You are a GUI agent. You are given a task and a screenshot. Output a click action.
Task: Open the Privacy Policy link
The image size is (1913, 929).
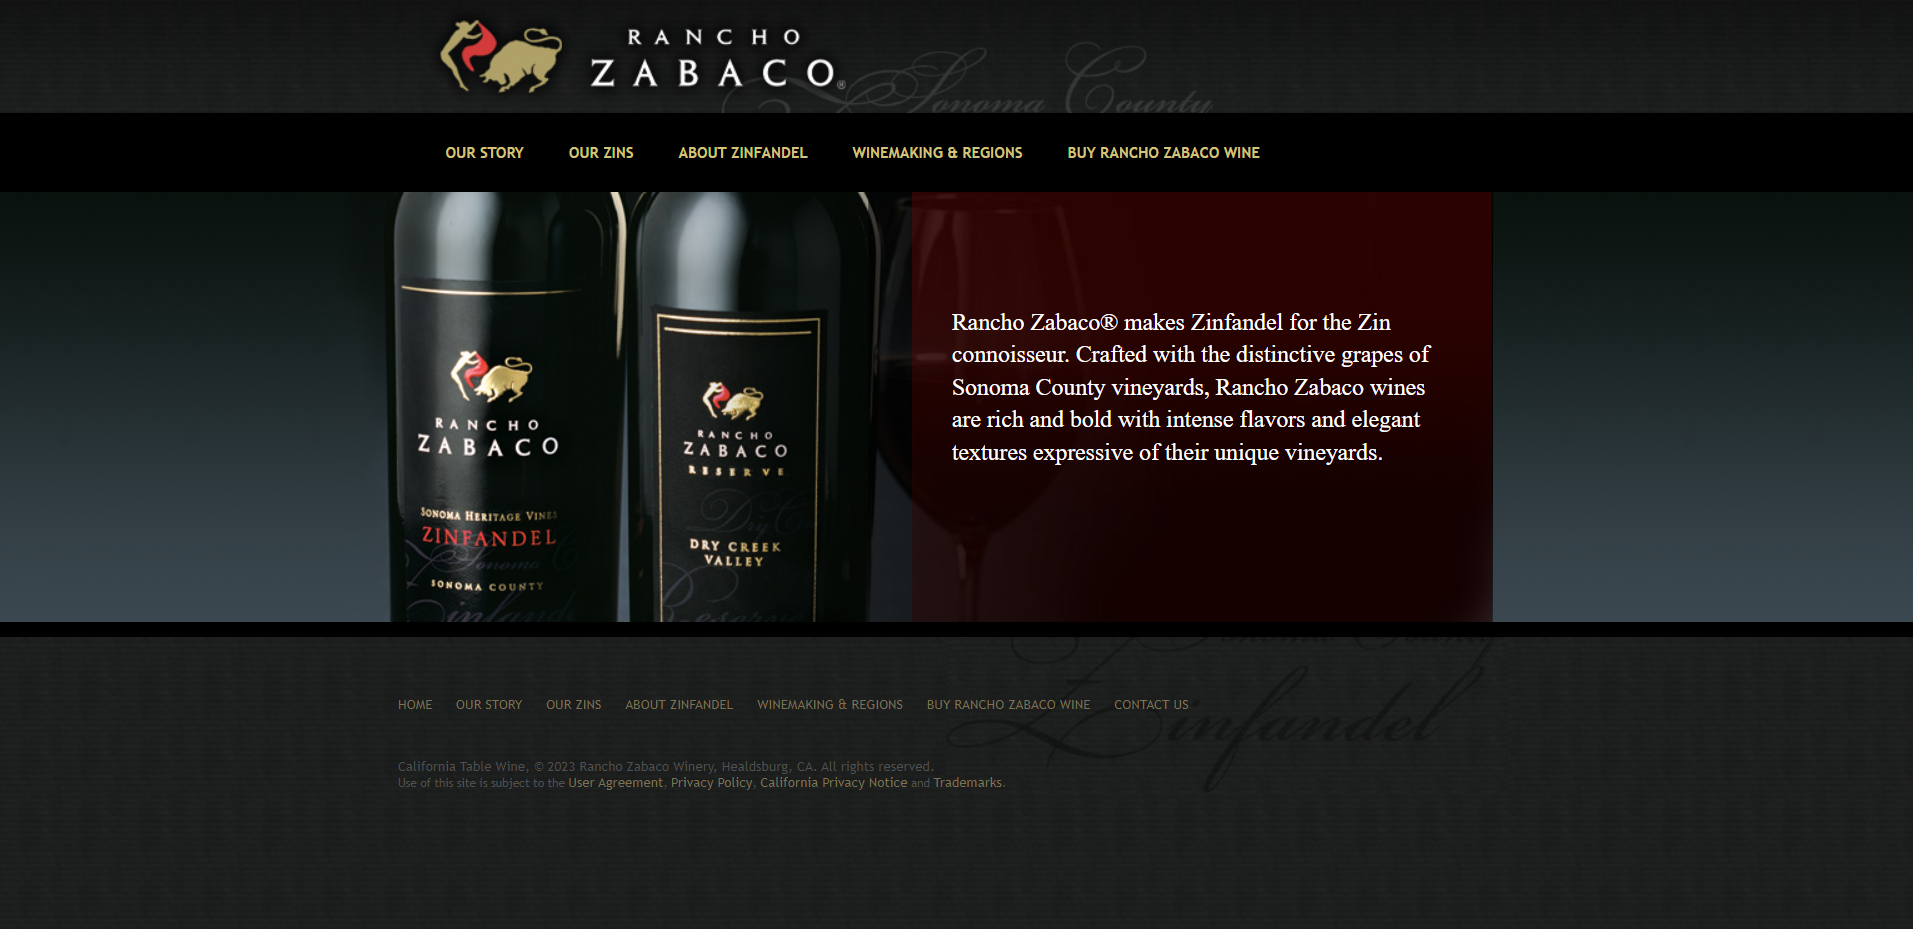coord(711,783)
